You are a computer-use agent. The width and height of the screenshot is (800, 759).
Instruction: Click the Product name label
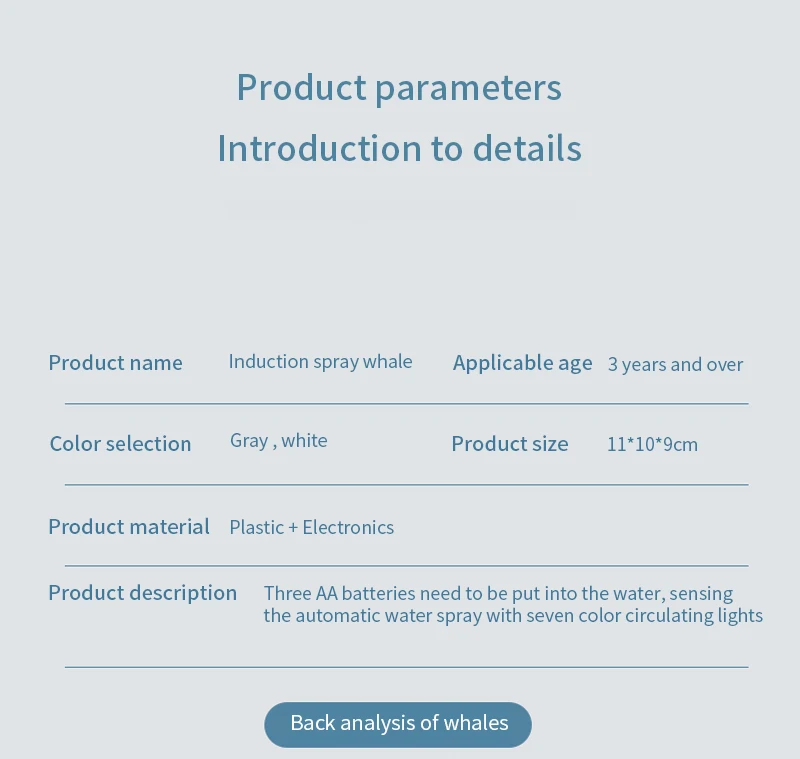115,363
